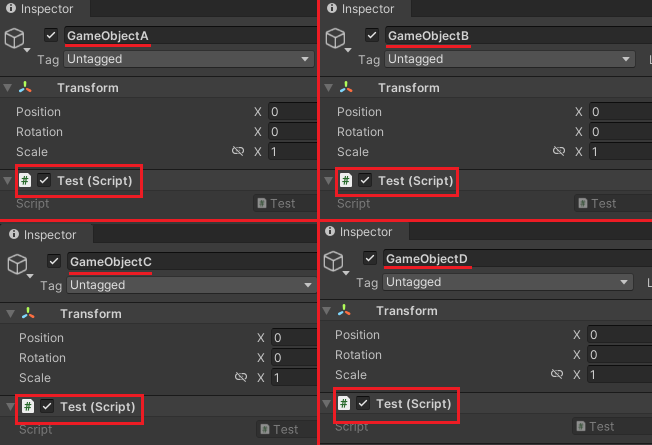This screenshot has height=445, width=652.
Task: Click the Position X label for GameObjectB
Action: tap(580, 112)
